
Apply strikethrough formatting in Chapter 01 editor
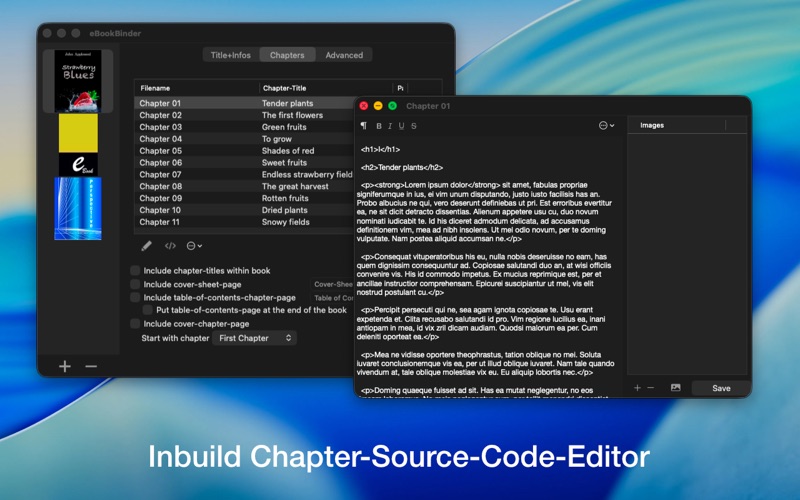(x=414, y=126)
